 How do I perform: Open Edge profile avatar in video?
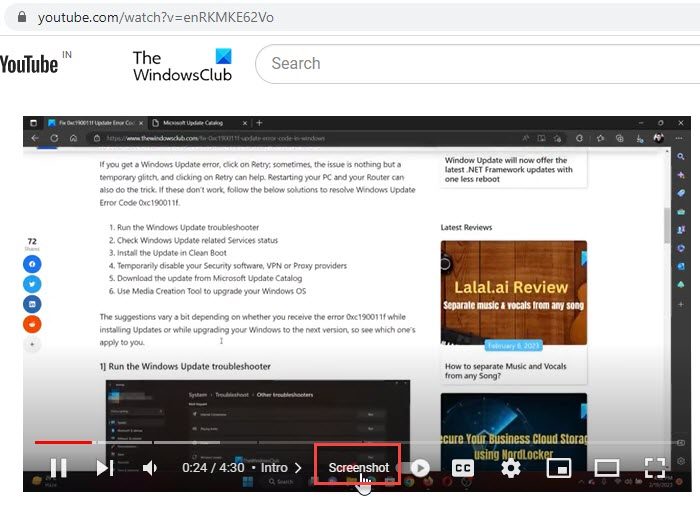[658, 138]
